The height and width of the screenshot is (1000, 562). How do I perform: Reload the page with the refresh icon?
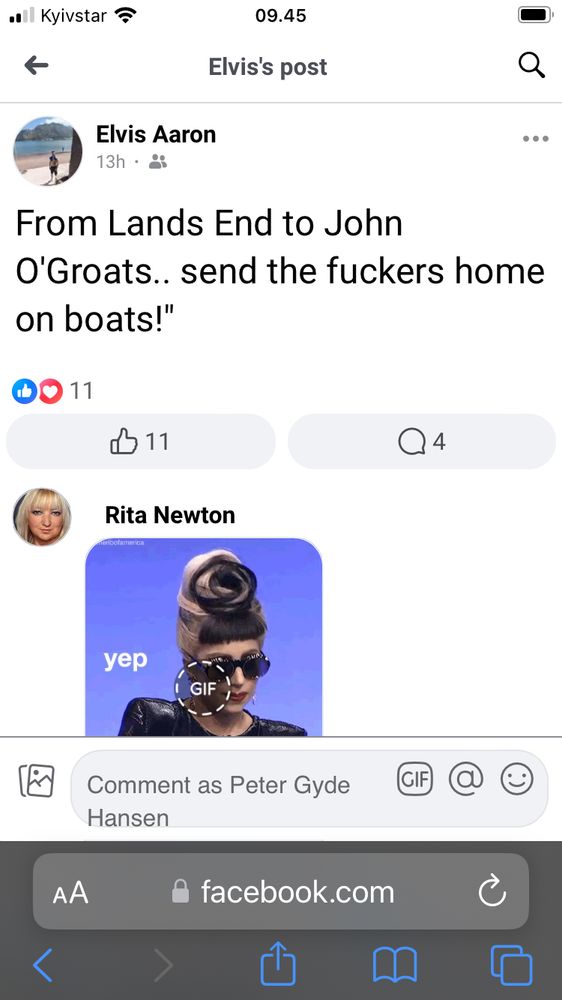[492, 892]
